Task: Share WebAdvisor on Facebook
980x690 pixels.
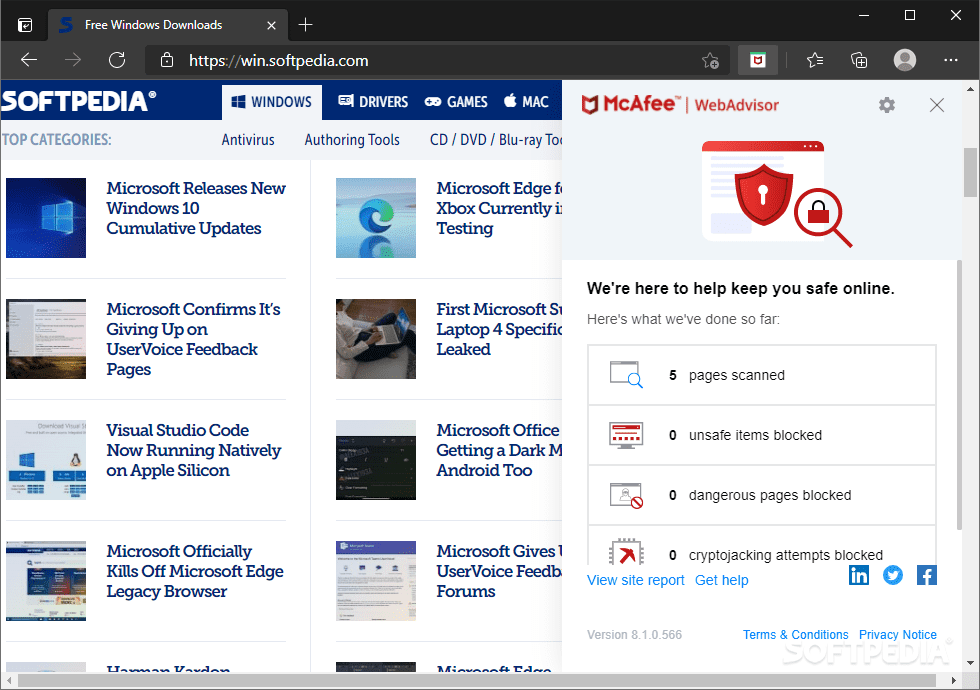Action: (x=926, y=575)
